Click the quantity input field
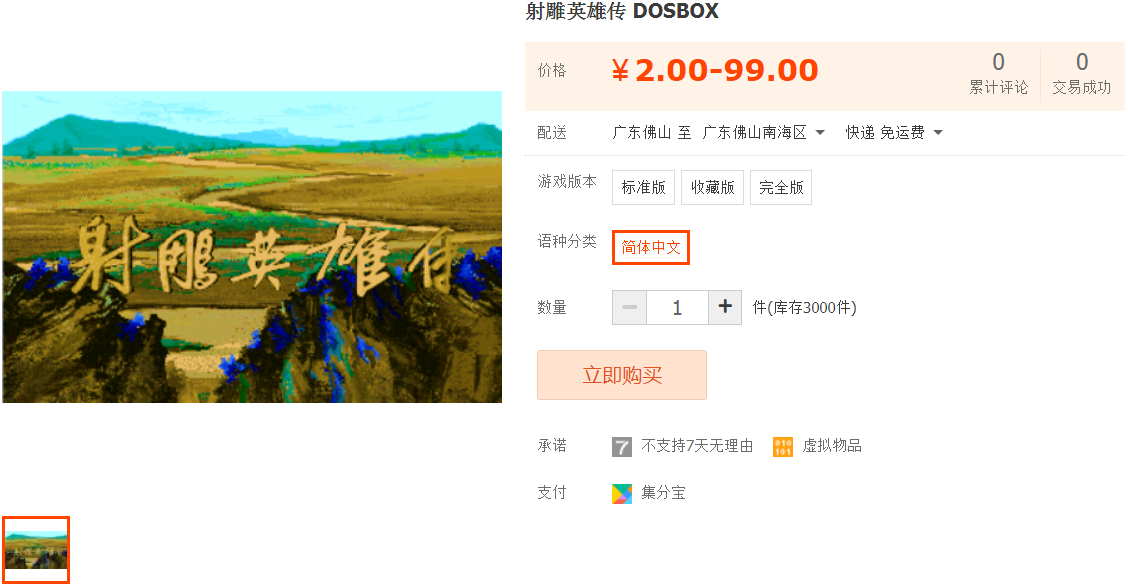The height and width of the screenshot is (587, 1128). pyautogui.click(x=677, y=307)
